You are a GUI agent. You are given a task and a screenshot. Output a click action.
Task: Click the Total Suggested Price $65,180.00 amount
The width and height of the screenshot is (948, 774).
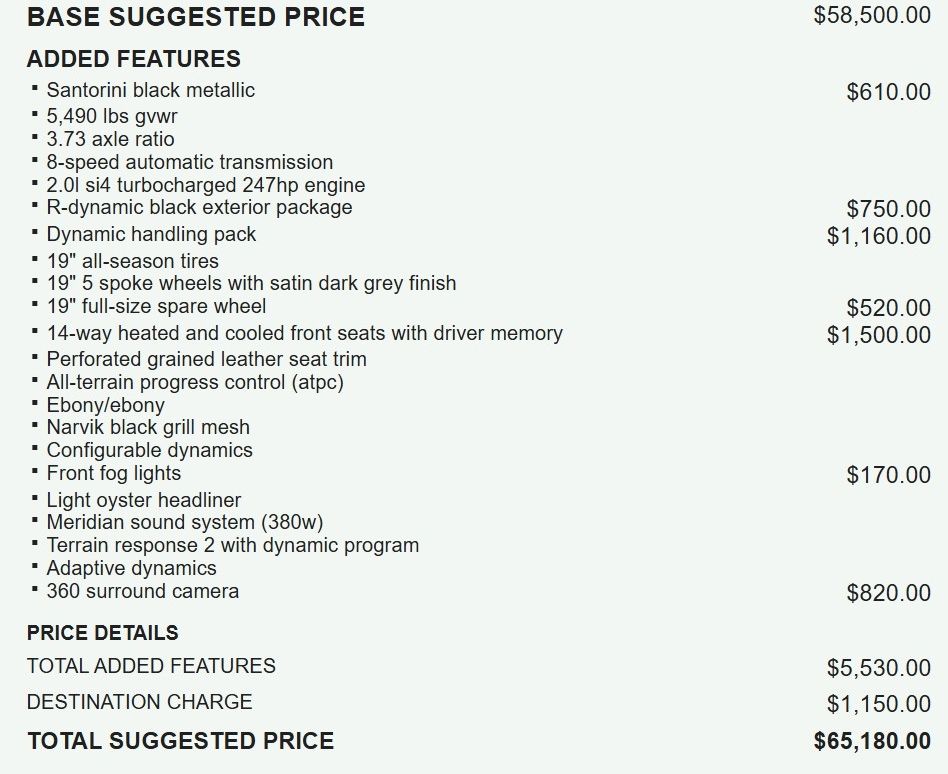click(x=872, y=741)
